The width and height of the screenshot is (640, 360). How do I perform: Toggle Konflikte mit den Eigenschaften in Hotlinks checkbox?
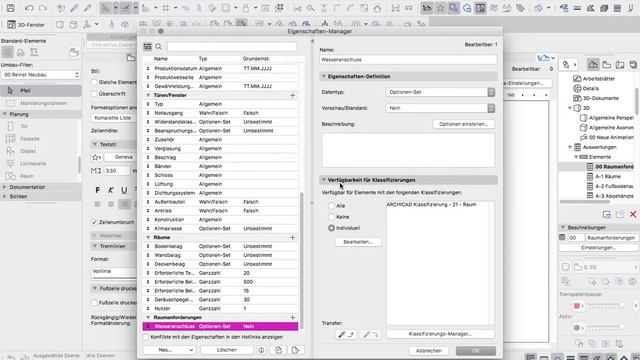146,337
